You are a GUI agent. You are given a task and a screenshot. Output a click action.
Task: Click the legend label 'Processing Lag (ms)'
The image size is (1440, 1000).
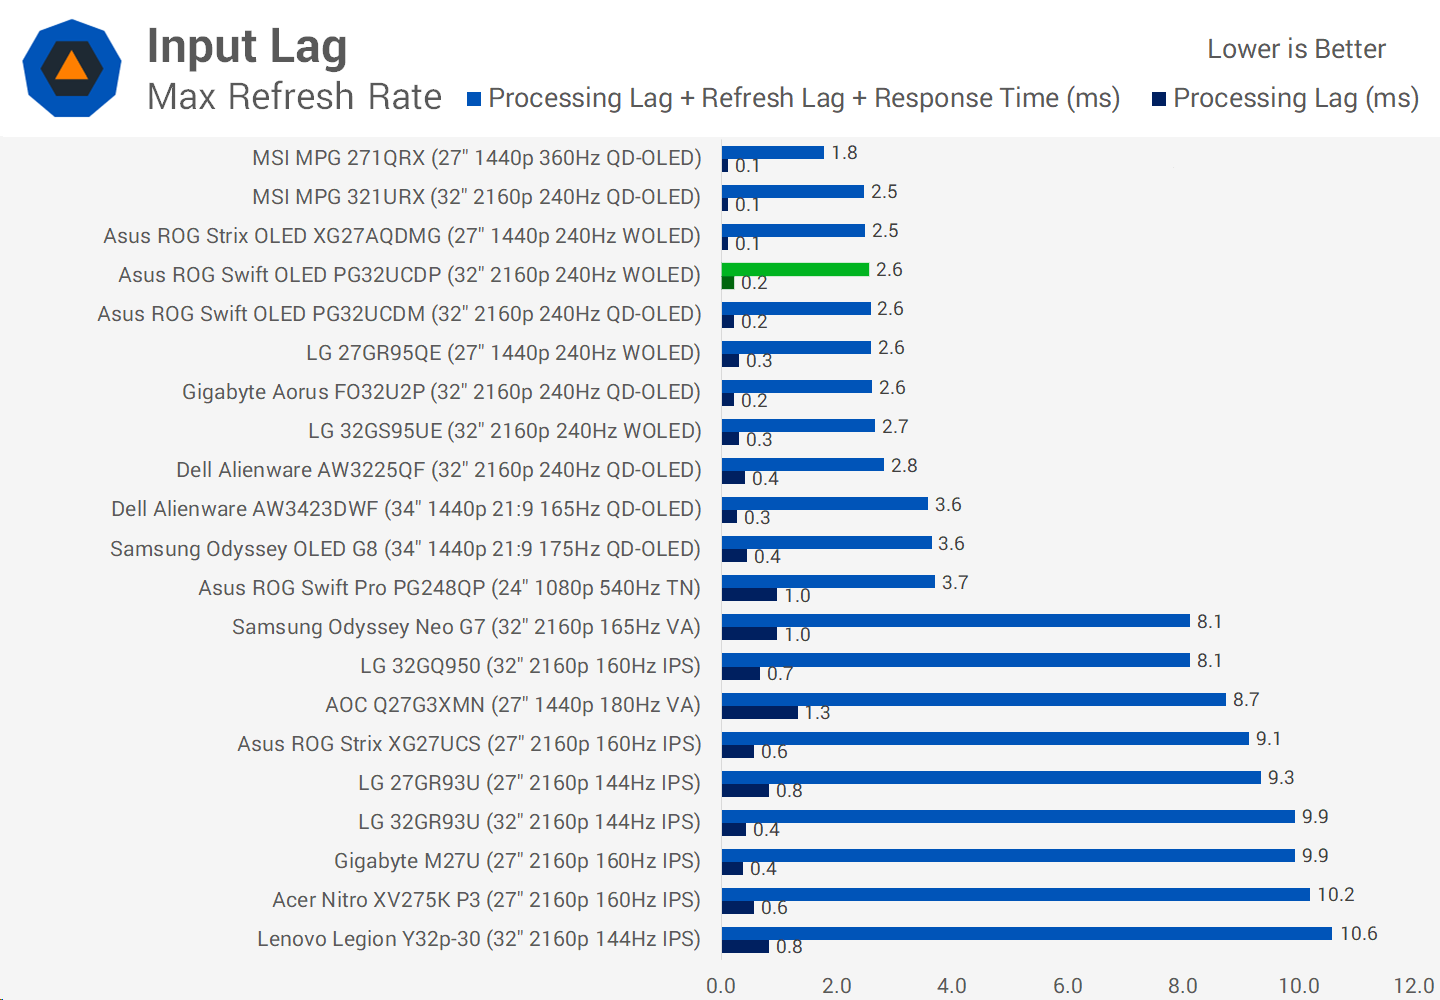pyautogui.click(x=1296, y=98)
